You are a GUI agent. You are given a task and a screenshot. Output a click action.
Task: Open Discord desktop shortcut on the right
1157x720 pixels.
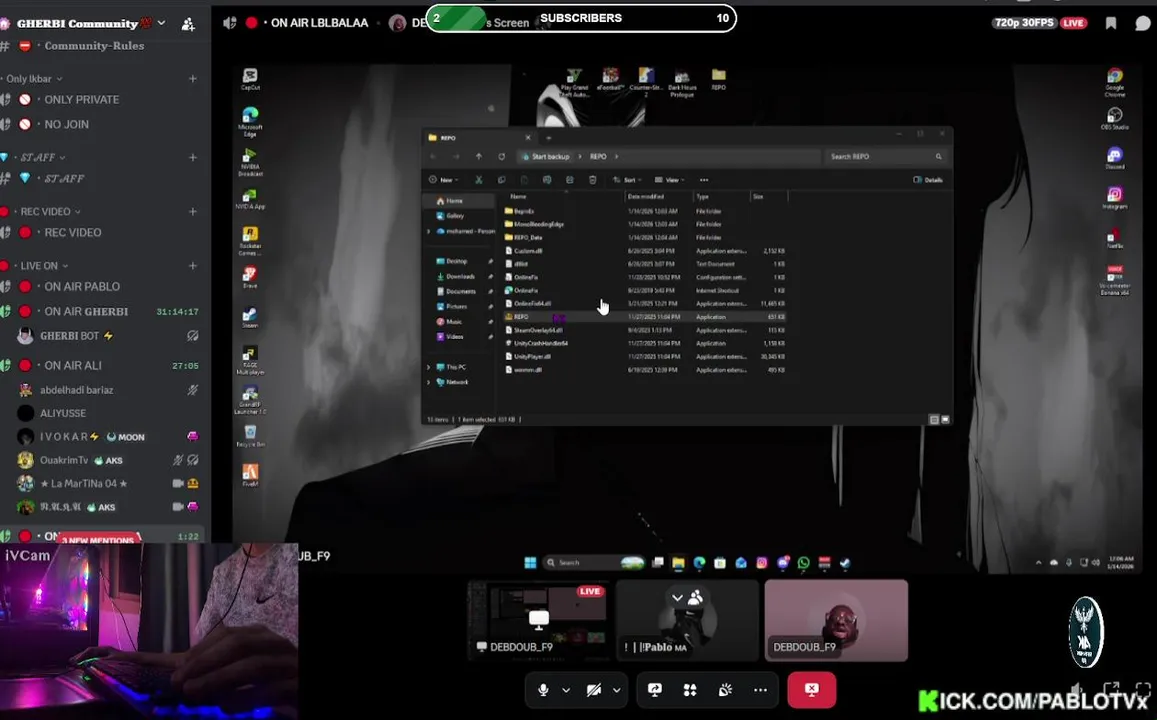(x=1115, y=158)
